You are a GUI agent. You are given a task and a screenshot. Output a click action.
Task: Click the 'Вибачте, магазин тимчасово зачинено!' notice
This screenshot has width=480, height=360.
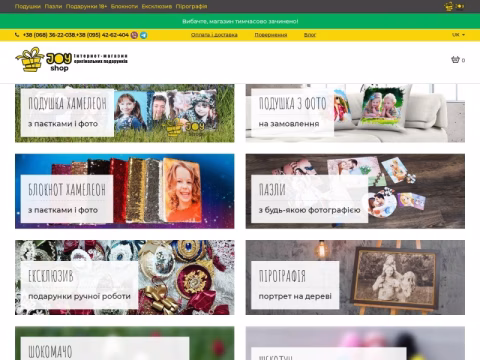pyautogui.click(x=240, y=21)
